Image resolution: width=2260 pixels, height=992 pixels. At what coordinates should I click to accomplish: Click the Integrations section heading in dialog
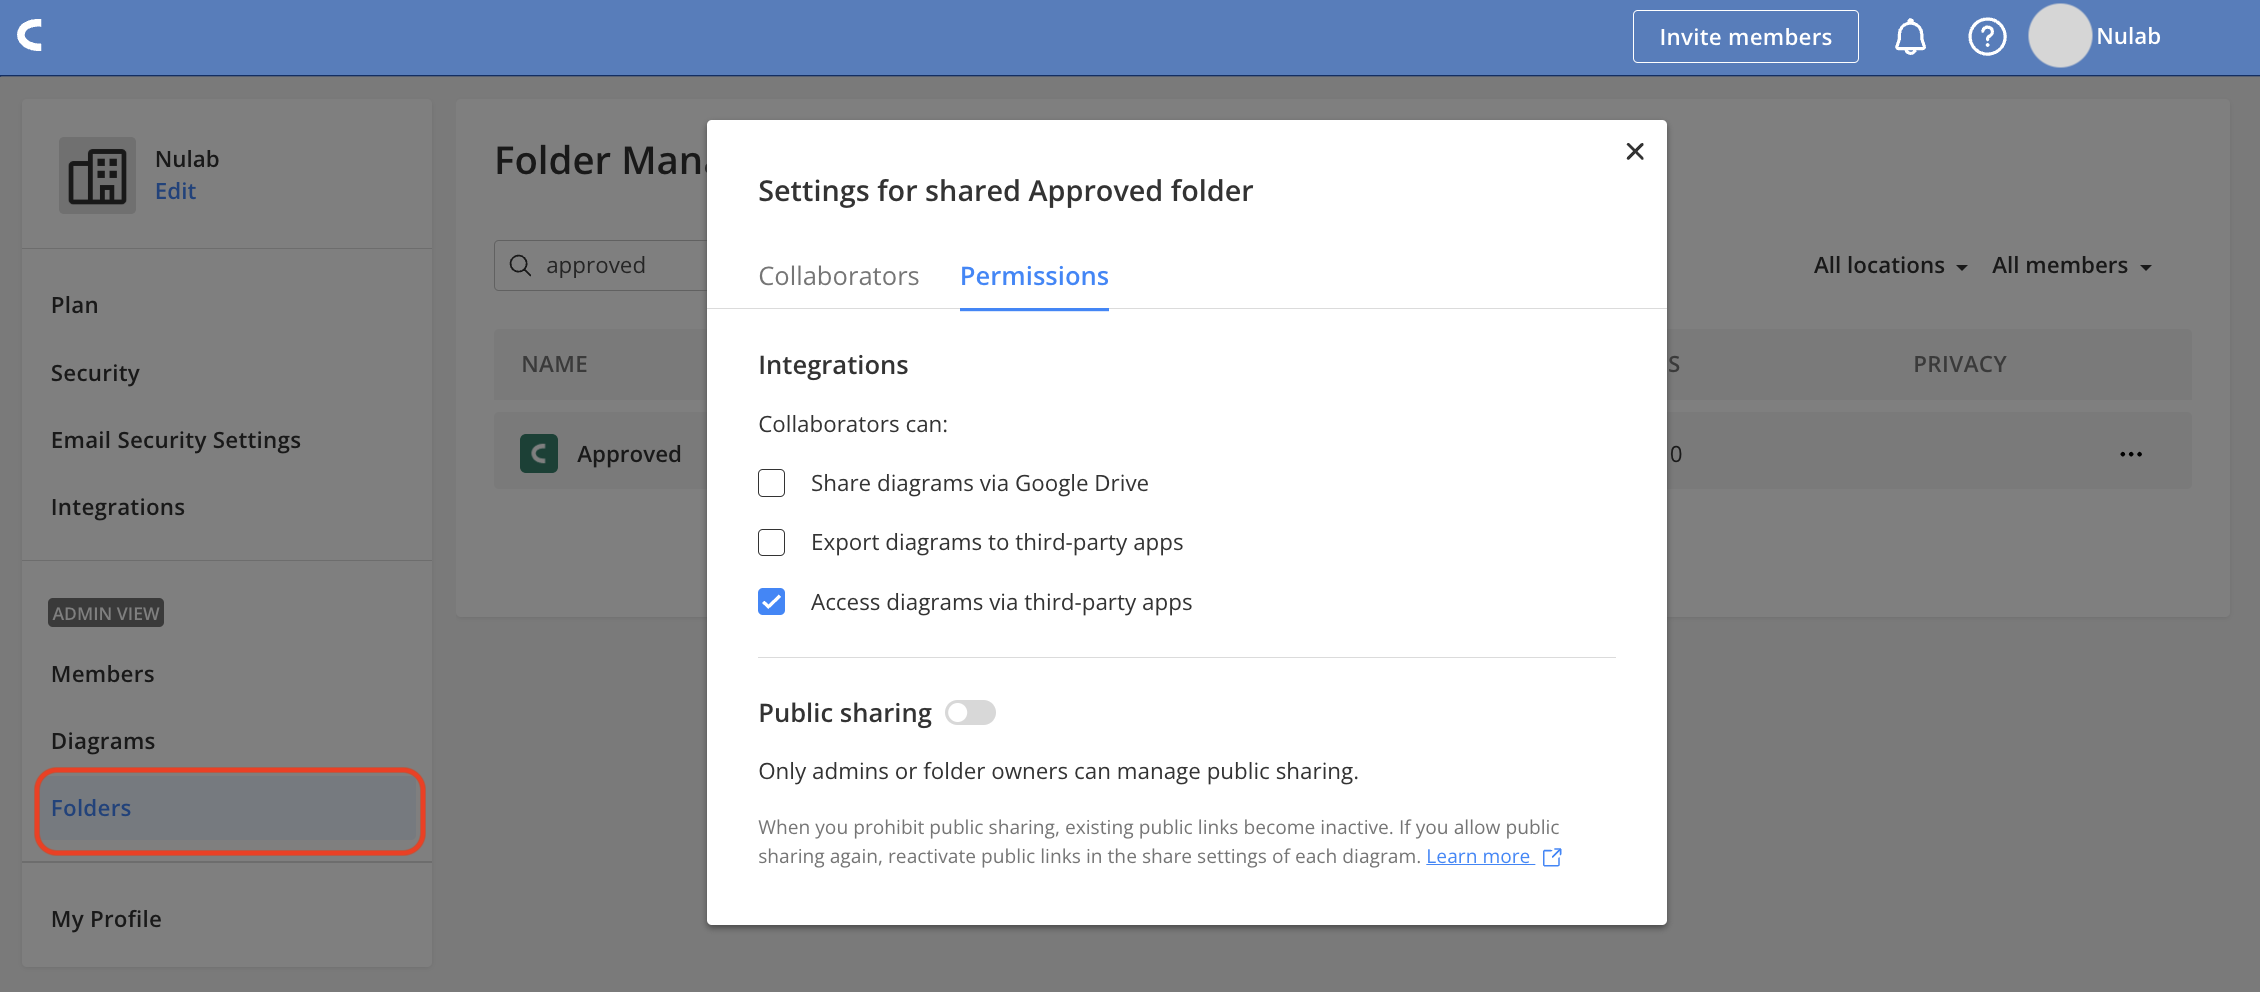point(833,365)
